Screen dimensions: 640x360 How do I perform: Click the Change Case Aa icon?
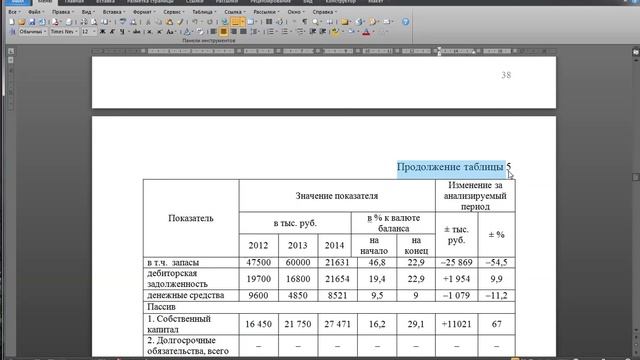(x=171, y=31)
